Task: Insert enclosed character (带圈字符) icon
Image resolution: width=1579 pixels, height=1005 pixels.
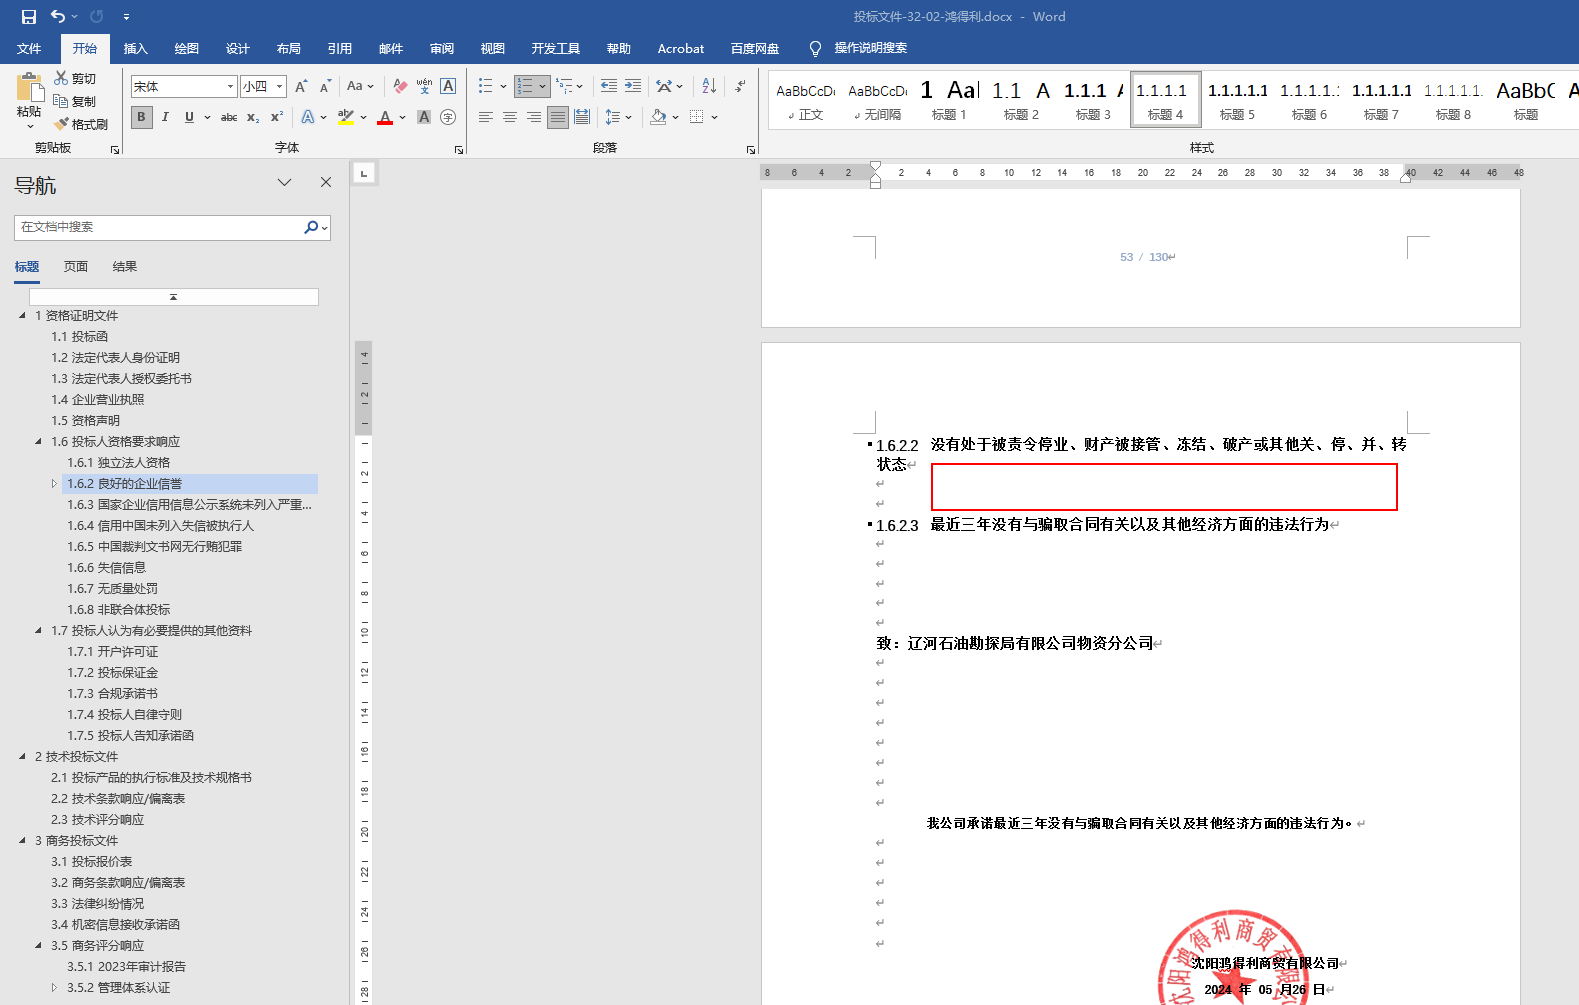Action: [x=448, y=117]
